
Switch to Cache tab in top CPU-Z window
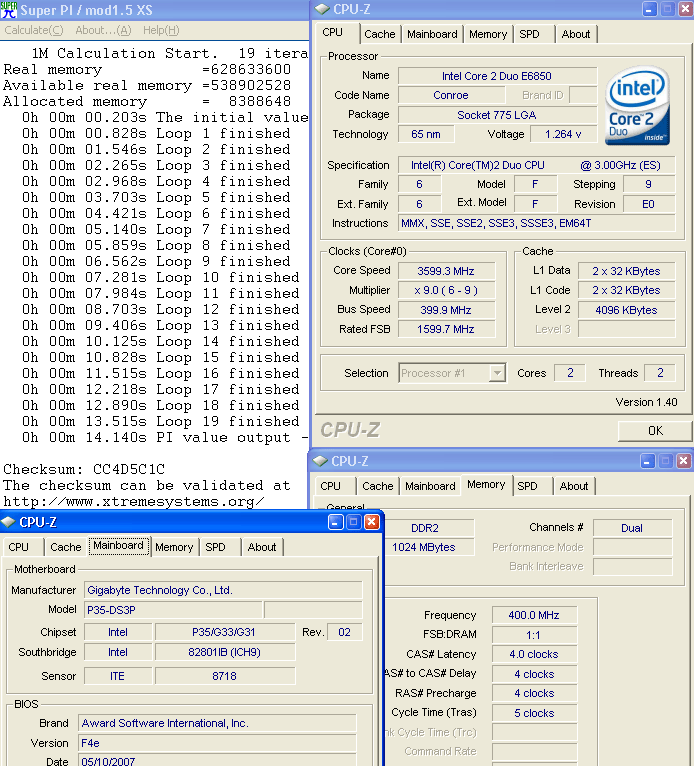[379, 34]
